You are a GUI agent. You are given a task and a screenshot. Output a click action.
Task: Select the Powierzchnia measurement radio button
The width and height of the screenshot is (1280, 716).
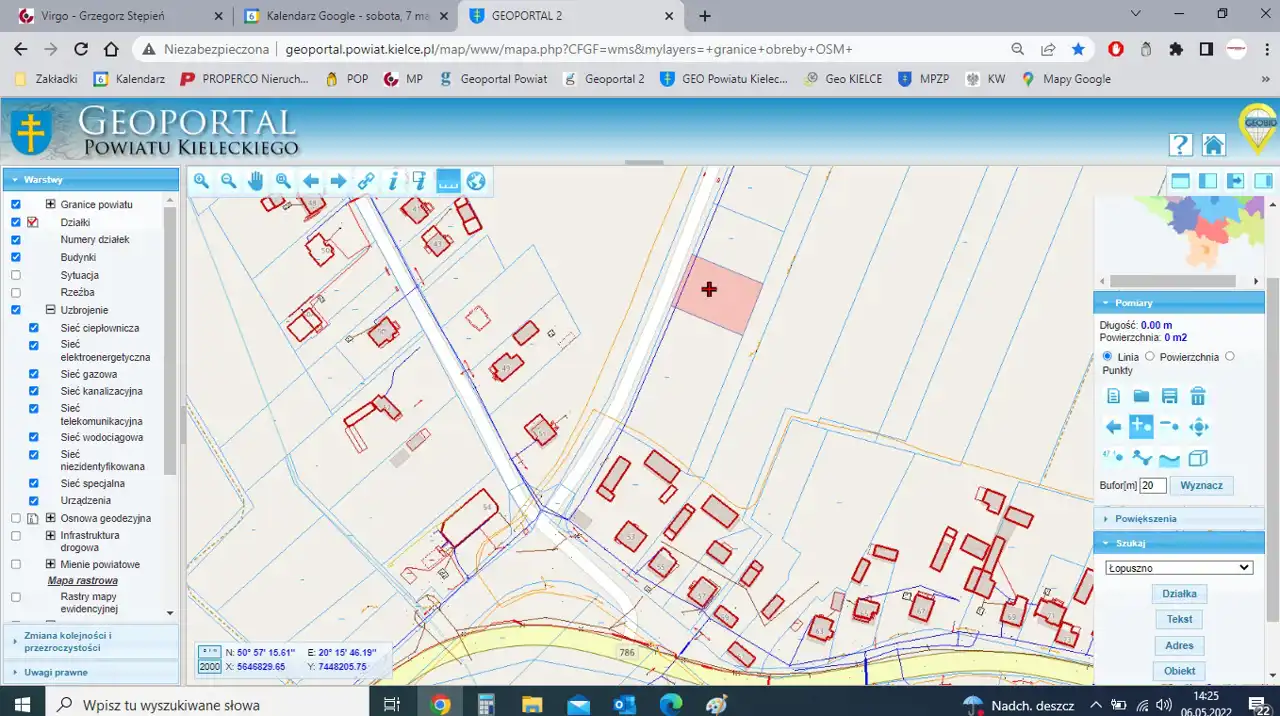tap(1150, 357)
